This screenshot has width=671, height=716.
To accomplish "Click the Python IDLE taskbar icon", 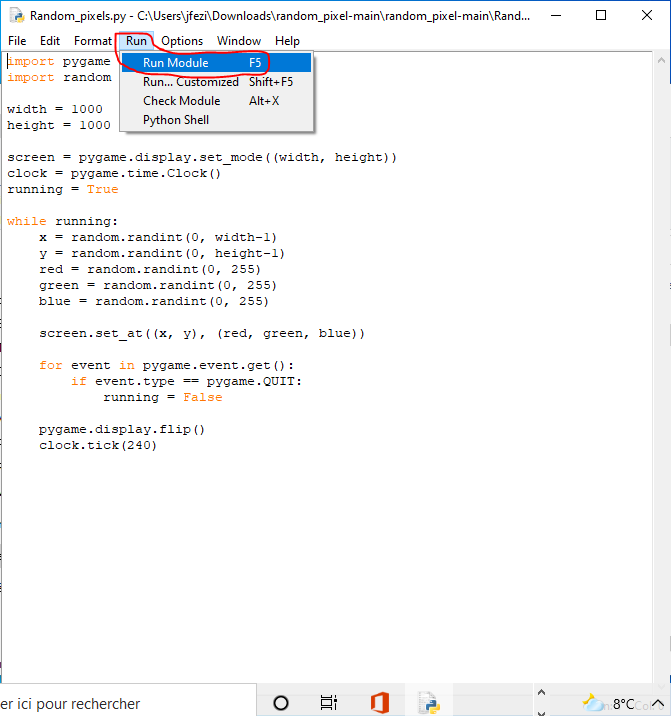I will 429,702.
